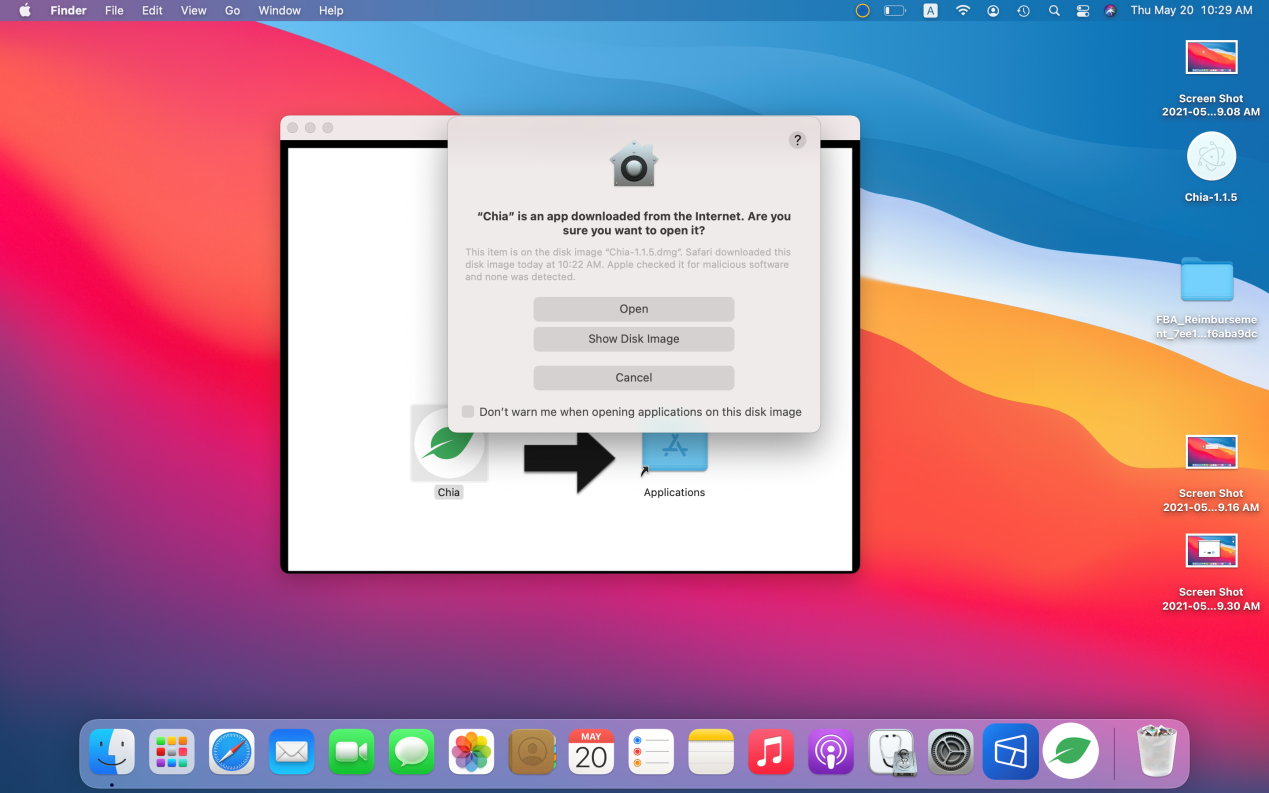Click the Siri icon in menu bar
Image resolution: width=1269 pixels, height=793 pixels.
[1110, 11]
